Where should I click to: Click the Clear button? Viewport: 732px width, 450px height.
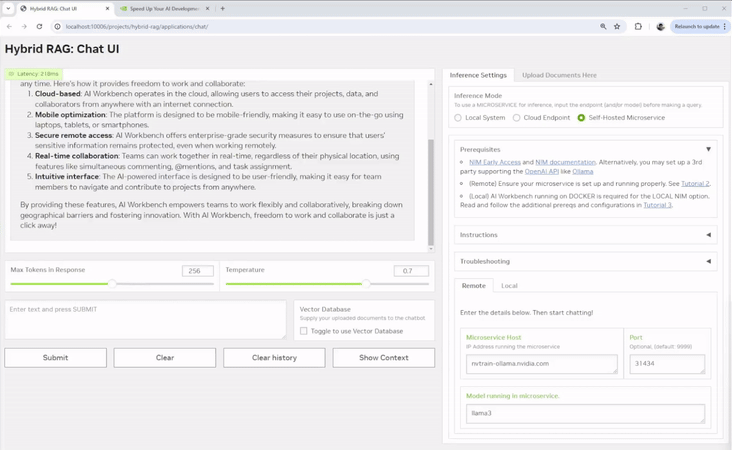(165, 358)
